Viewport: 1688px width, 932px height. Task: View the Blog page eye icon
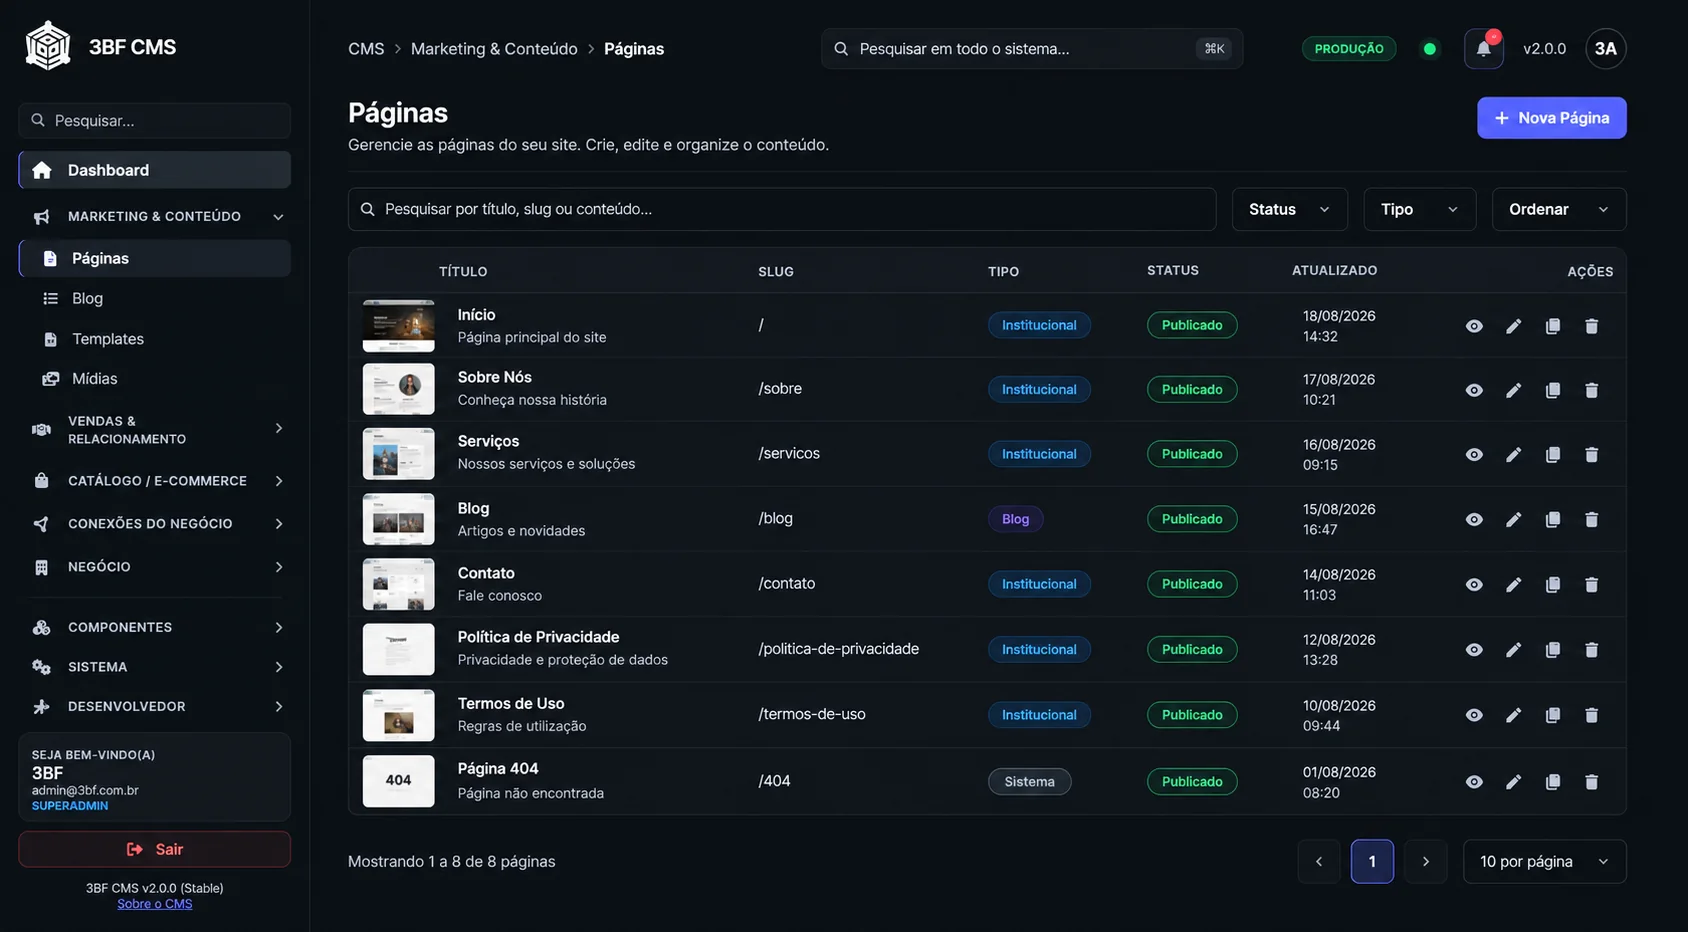(x=1474, y=519)
